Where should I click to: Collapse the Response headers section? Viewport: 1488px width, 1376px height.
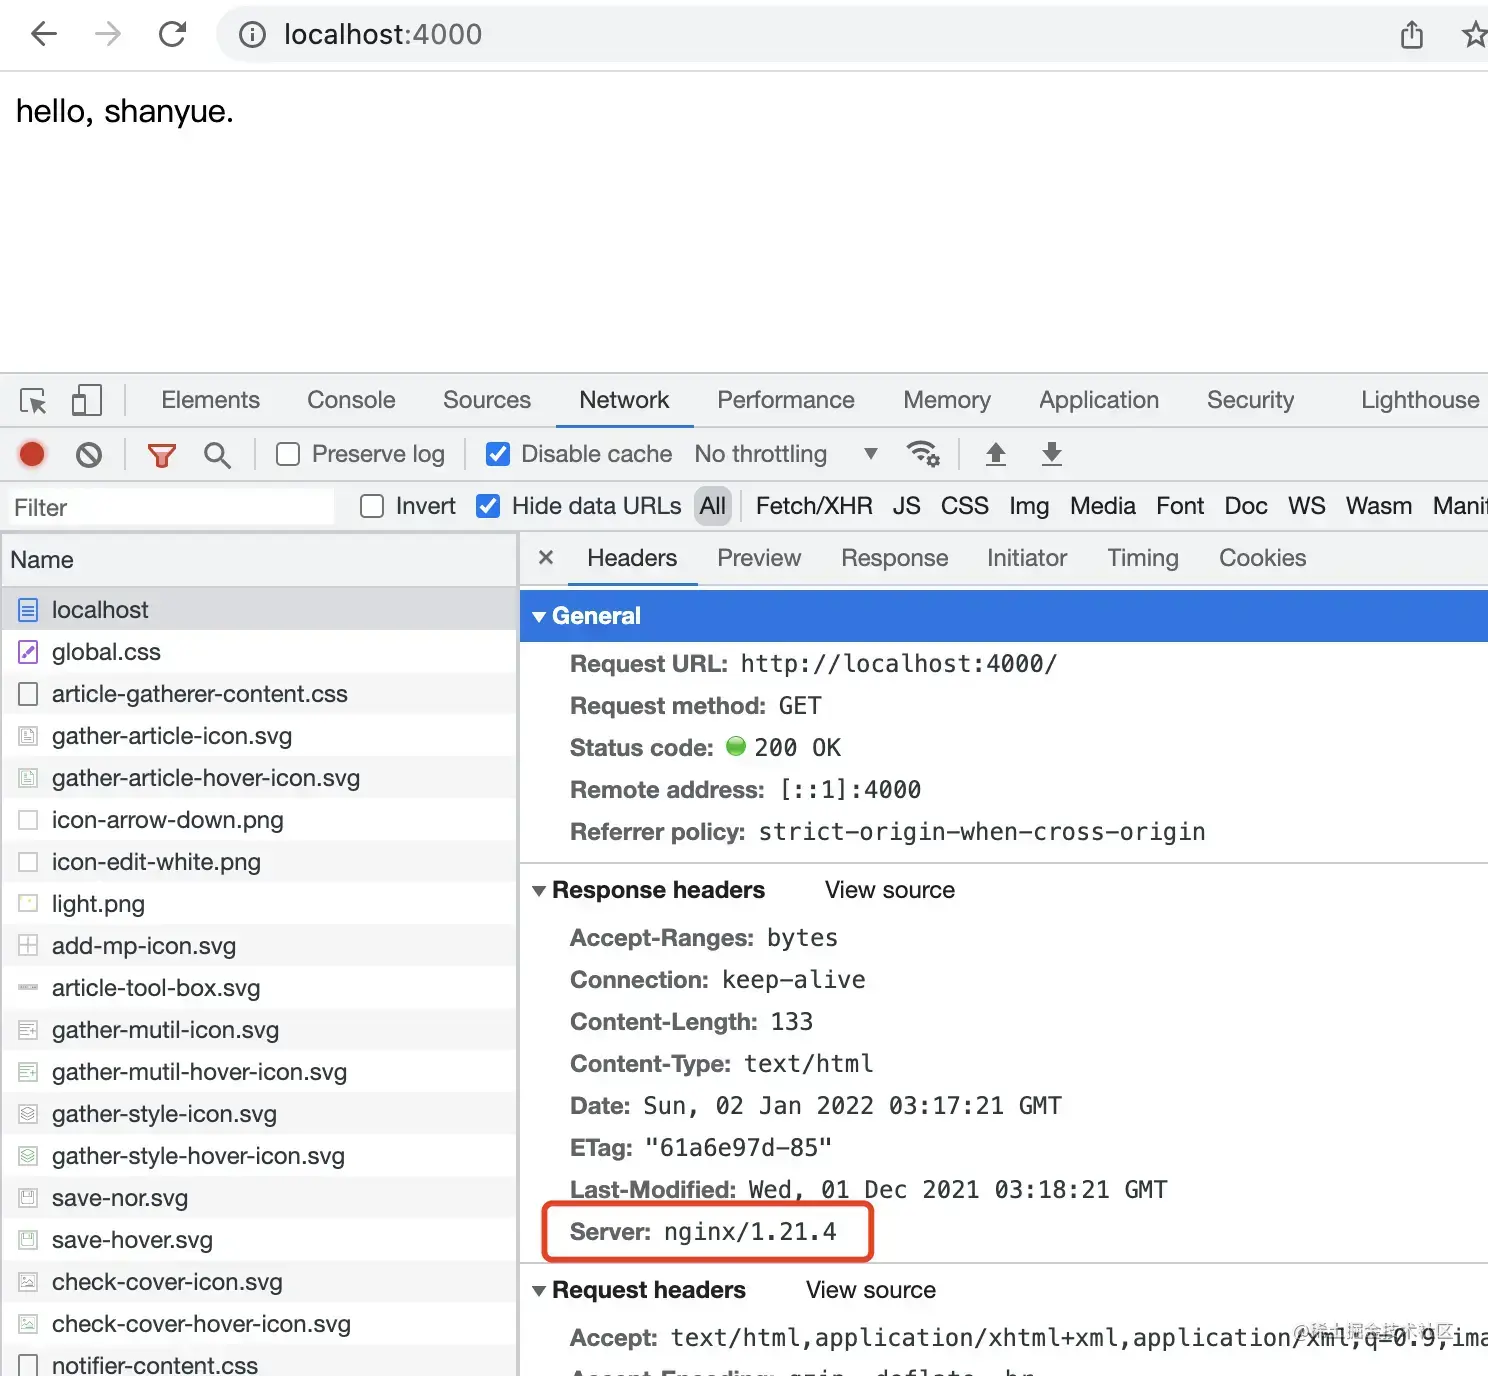[540, 890]
